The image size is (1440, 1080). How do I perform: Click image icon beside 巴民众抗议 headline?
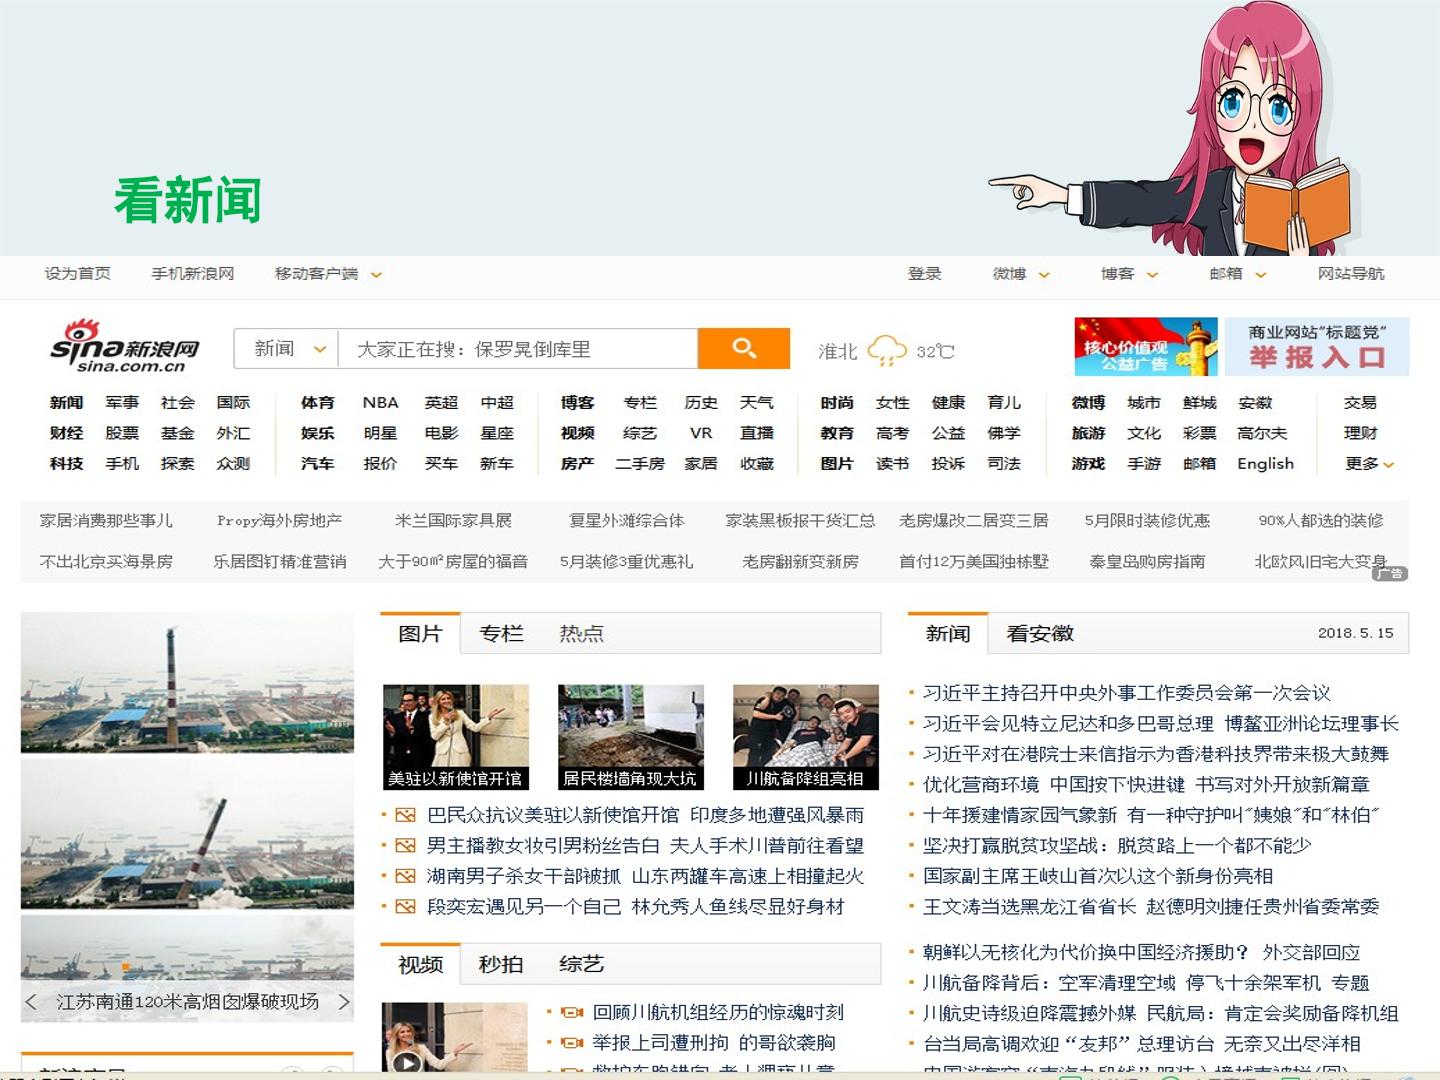[405, 815]
